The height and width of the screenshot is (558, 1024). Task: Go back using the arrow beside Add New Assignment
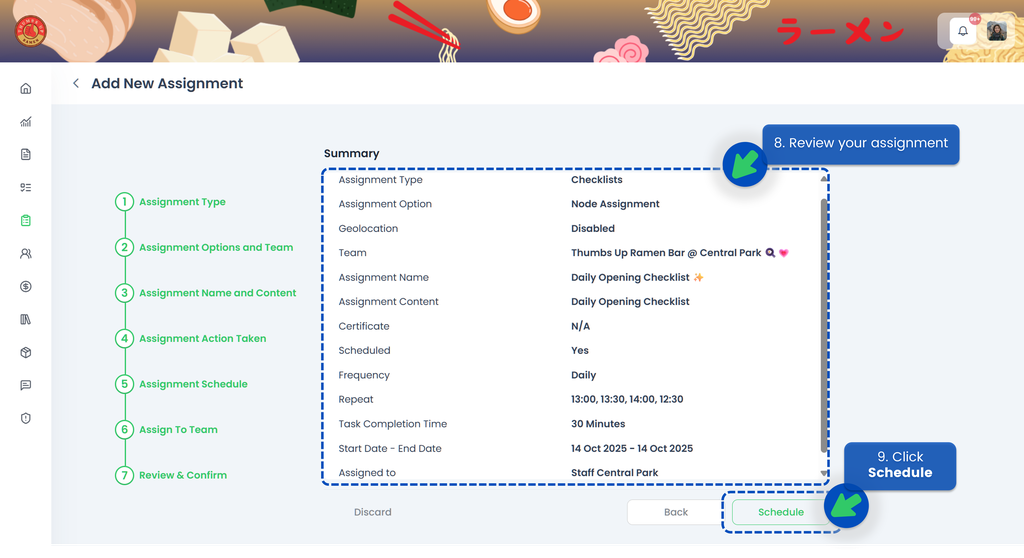[76, 84]
